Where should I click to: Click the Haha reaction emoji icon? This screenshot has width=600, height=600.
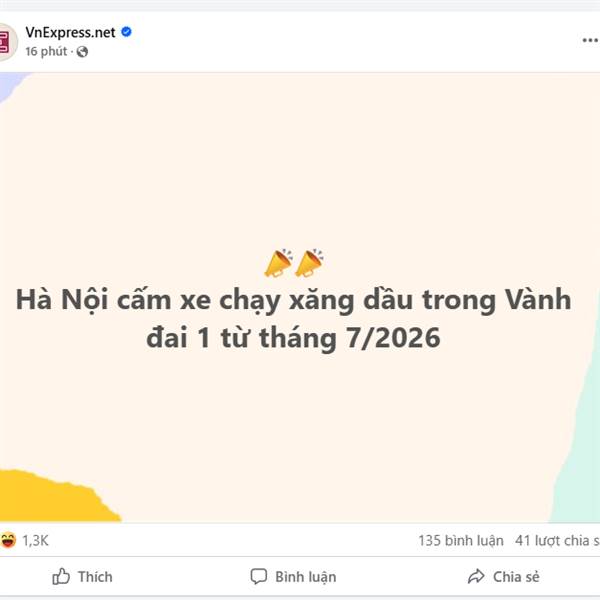point(8,540)
